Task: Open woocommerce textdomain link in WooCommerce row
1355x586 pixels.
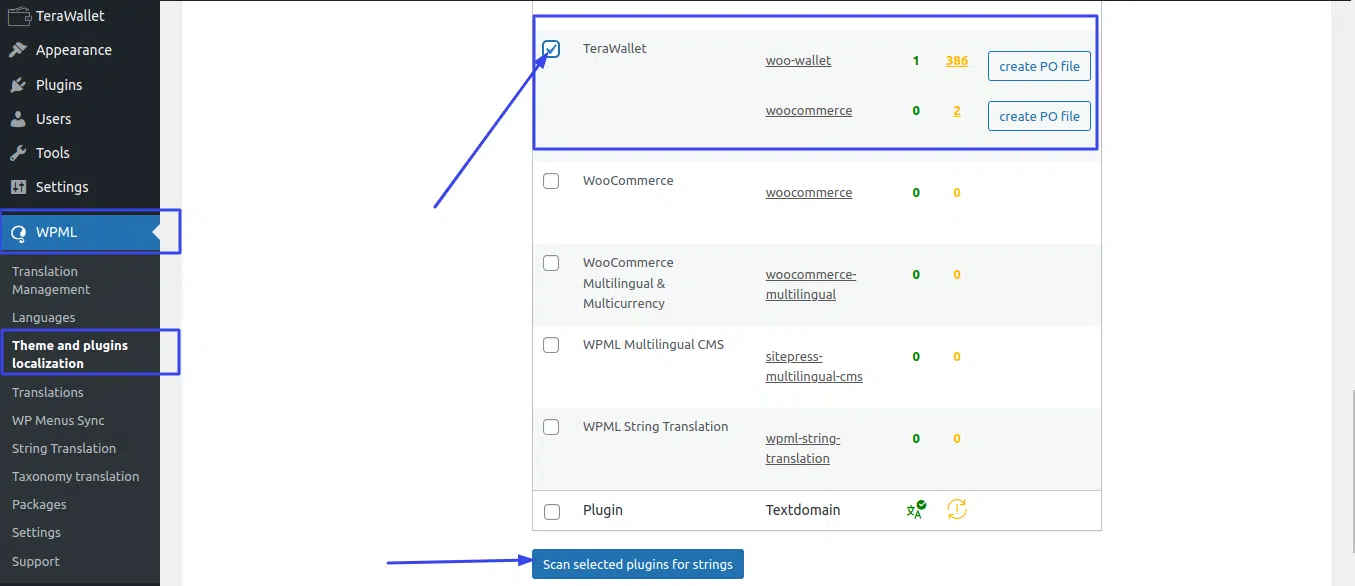Action: click(809, 192)
